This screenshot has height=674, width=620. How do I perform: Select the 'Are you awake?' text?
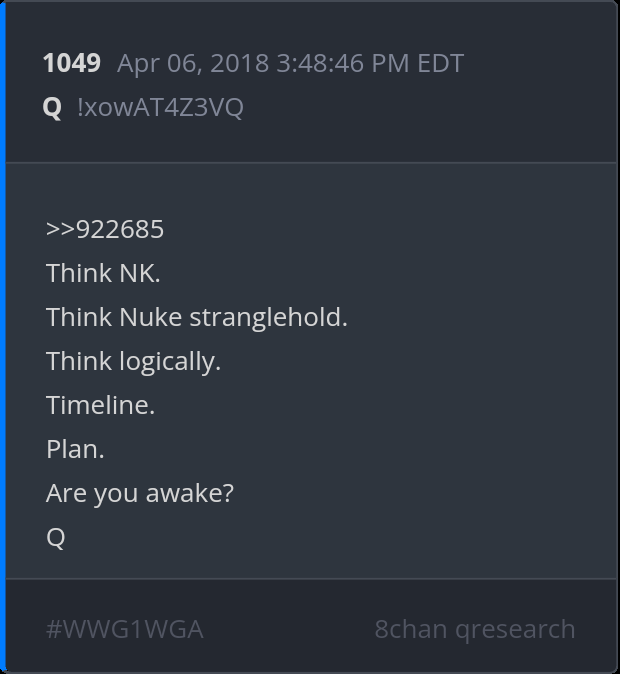(x=139, y=493)
